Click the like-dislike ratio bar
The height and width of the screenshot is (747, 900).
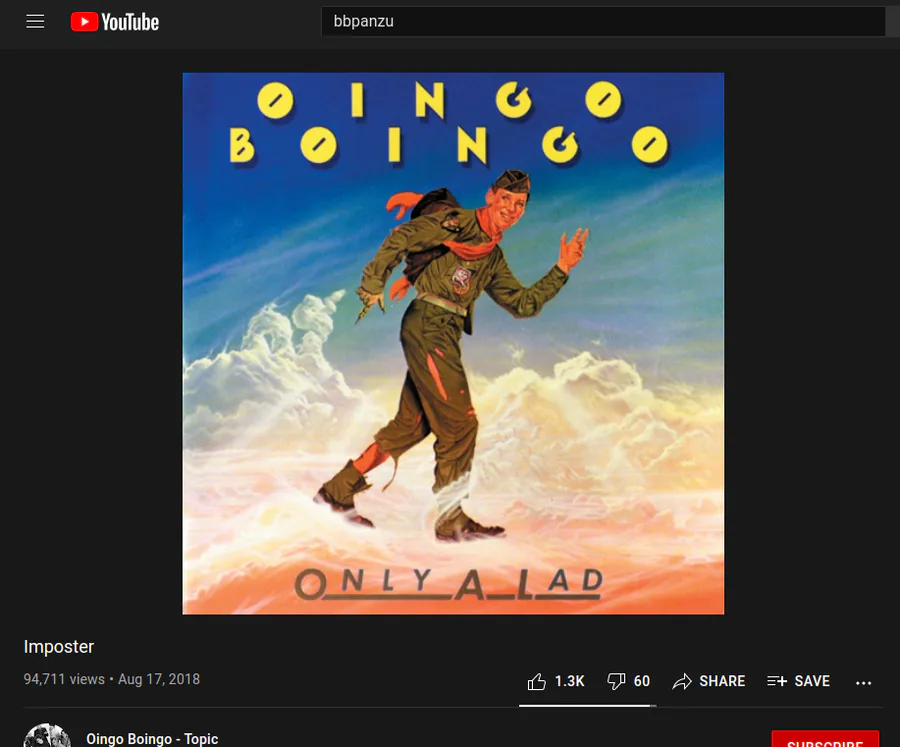pyautogui.click(x=588, y=706)
